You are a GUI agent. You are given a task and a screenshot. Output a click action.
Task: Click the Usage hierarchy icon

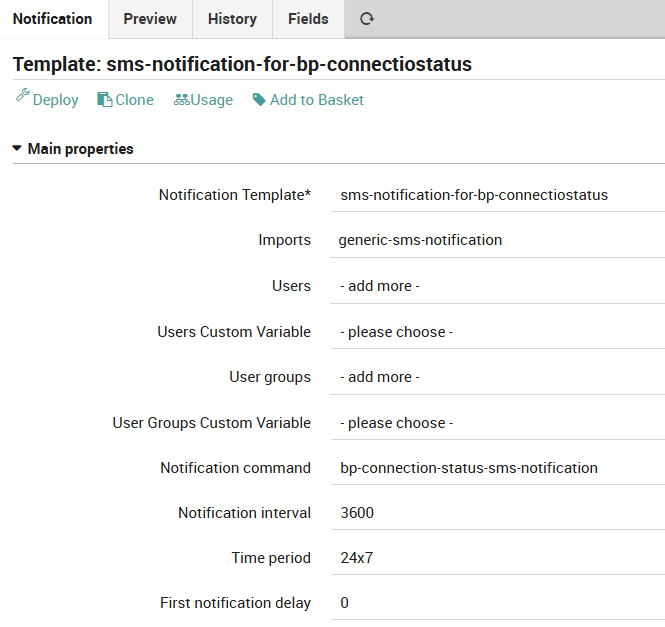click(x=181, y=100)
